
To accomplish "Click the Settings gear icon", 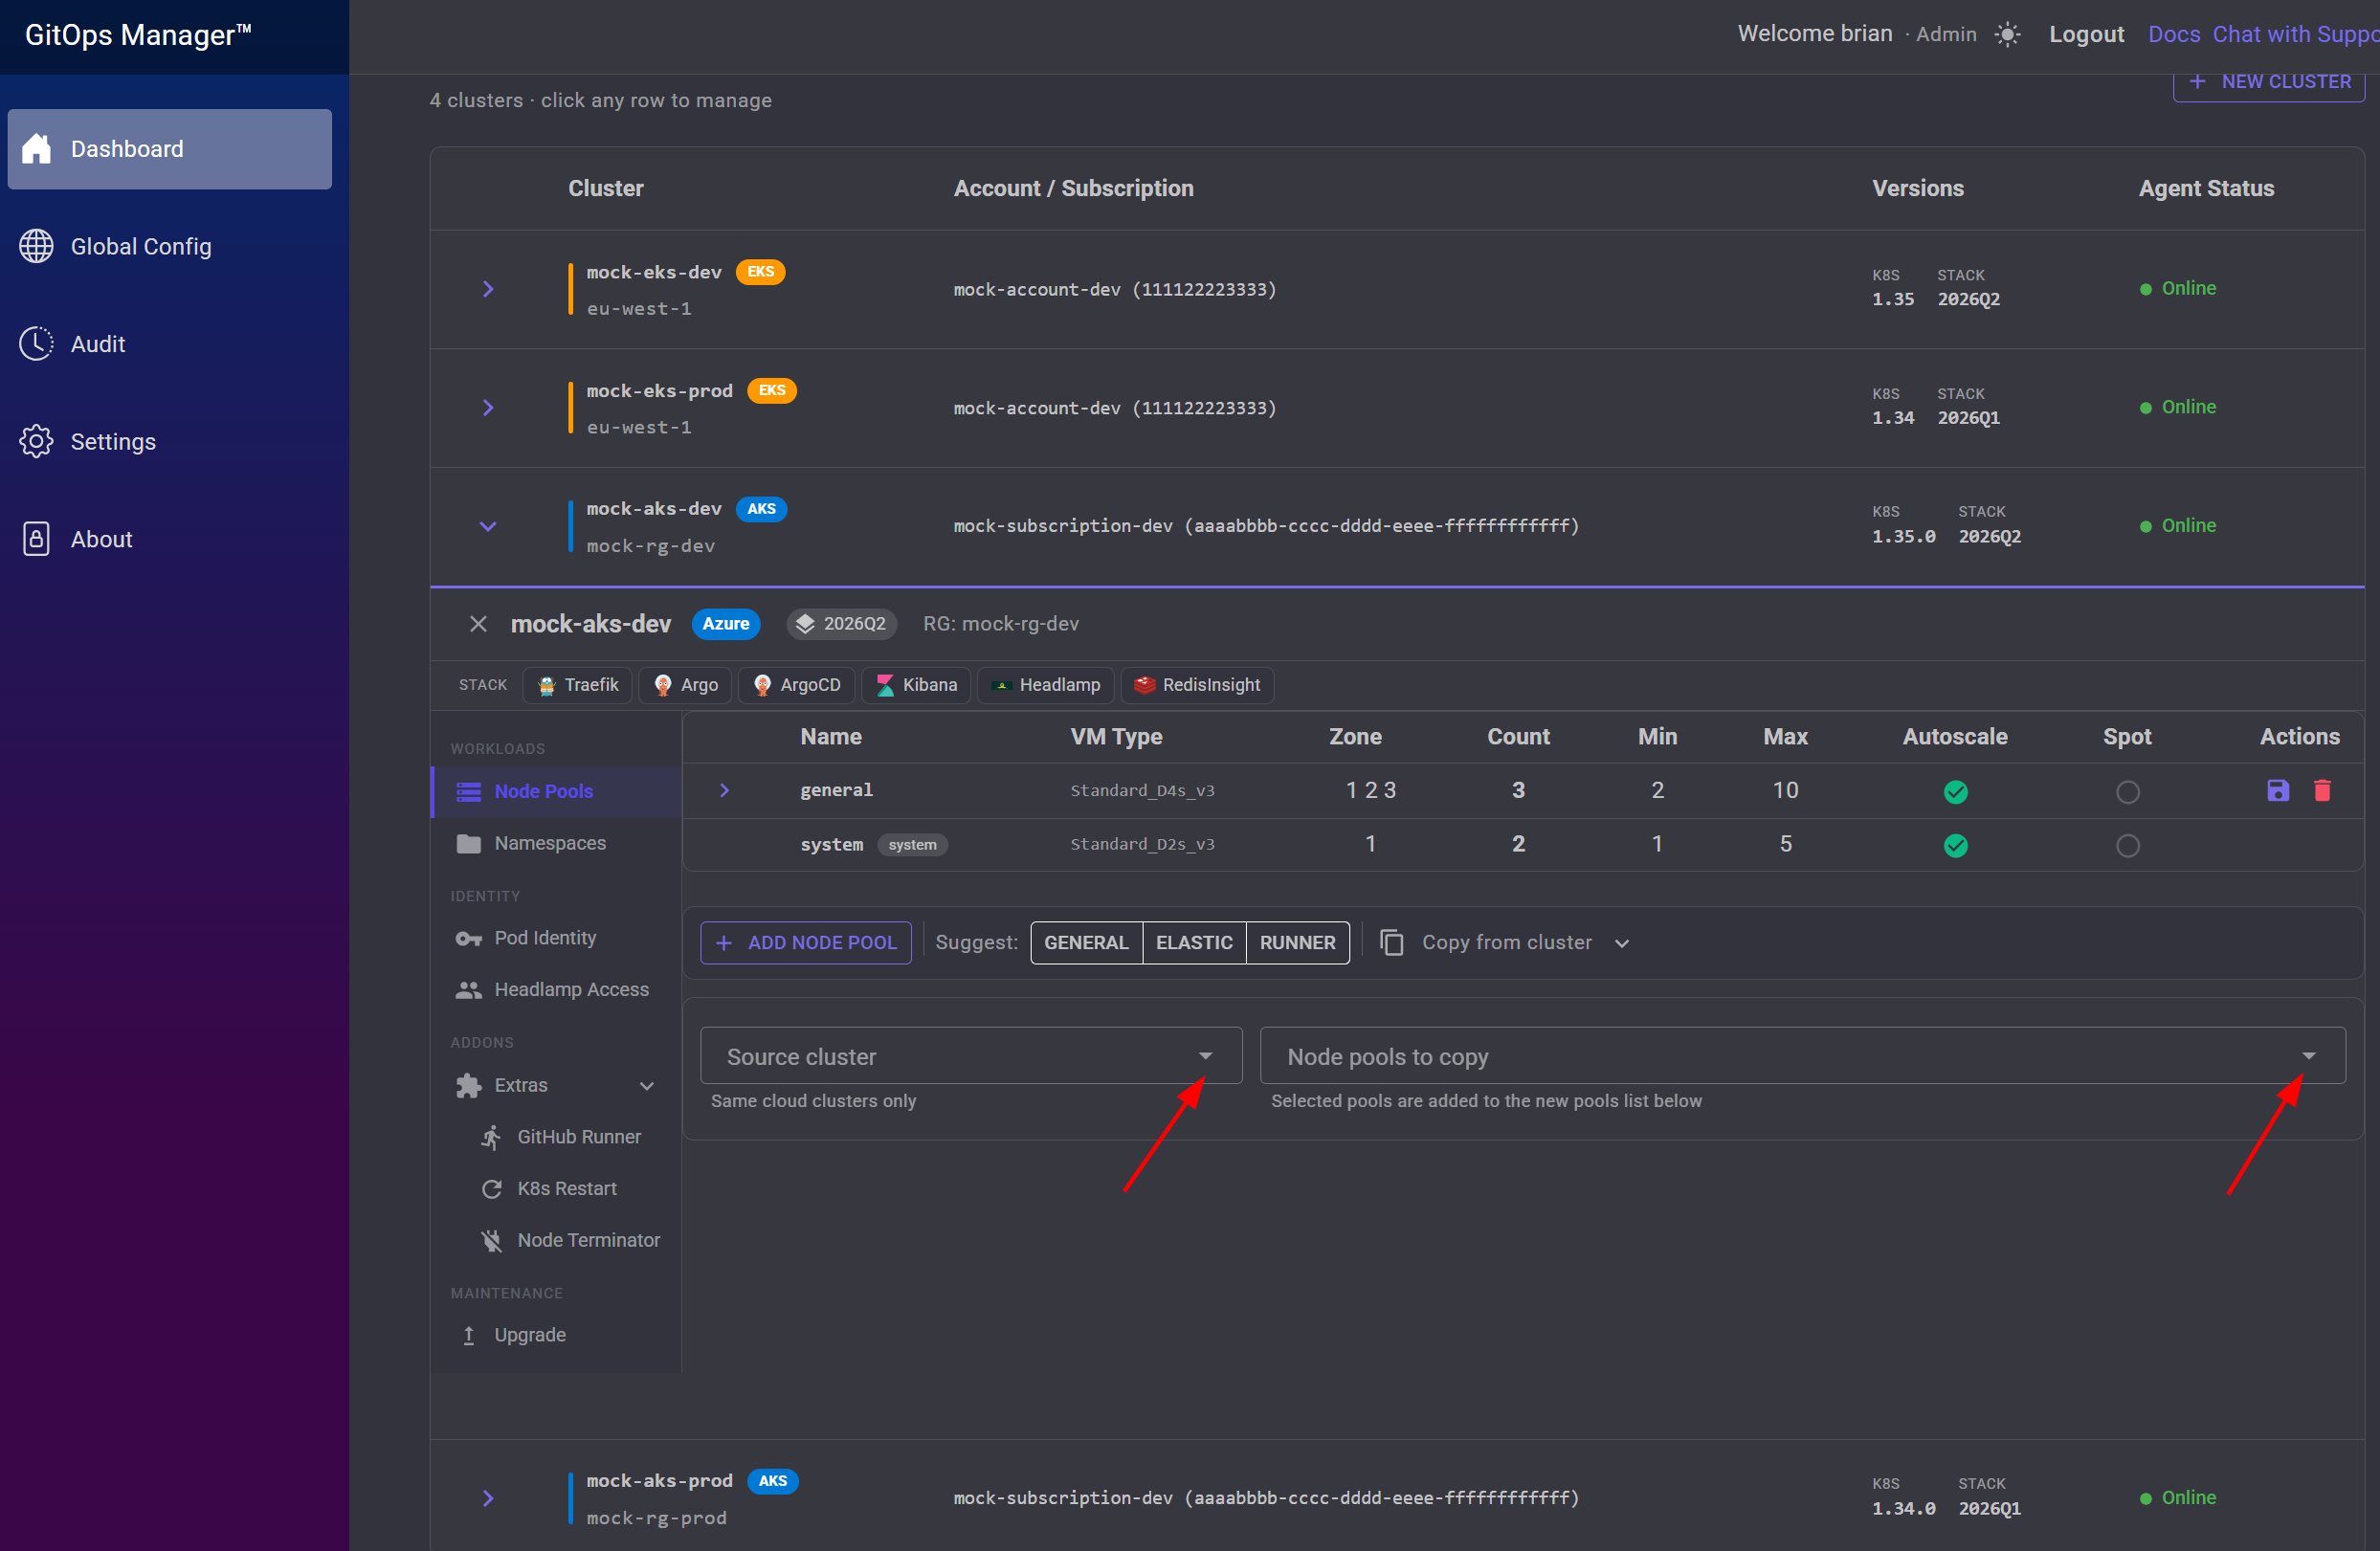I will (37, 441).
